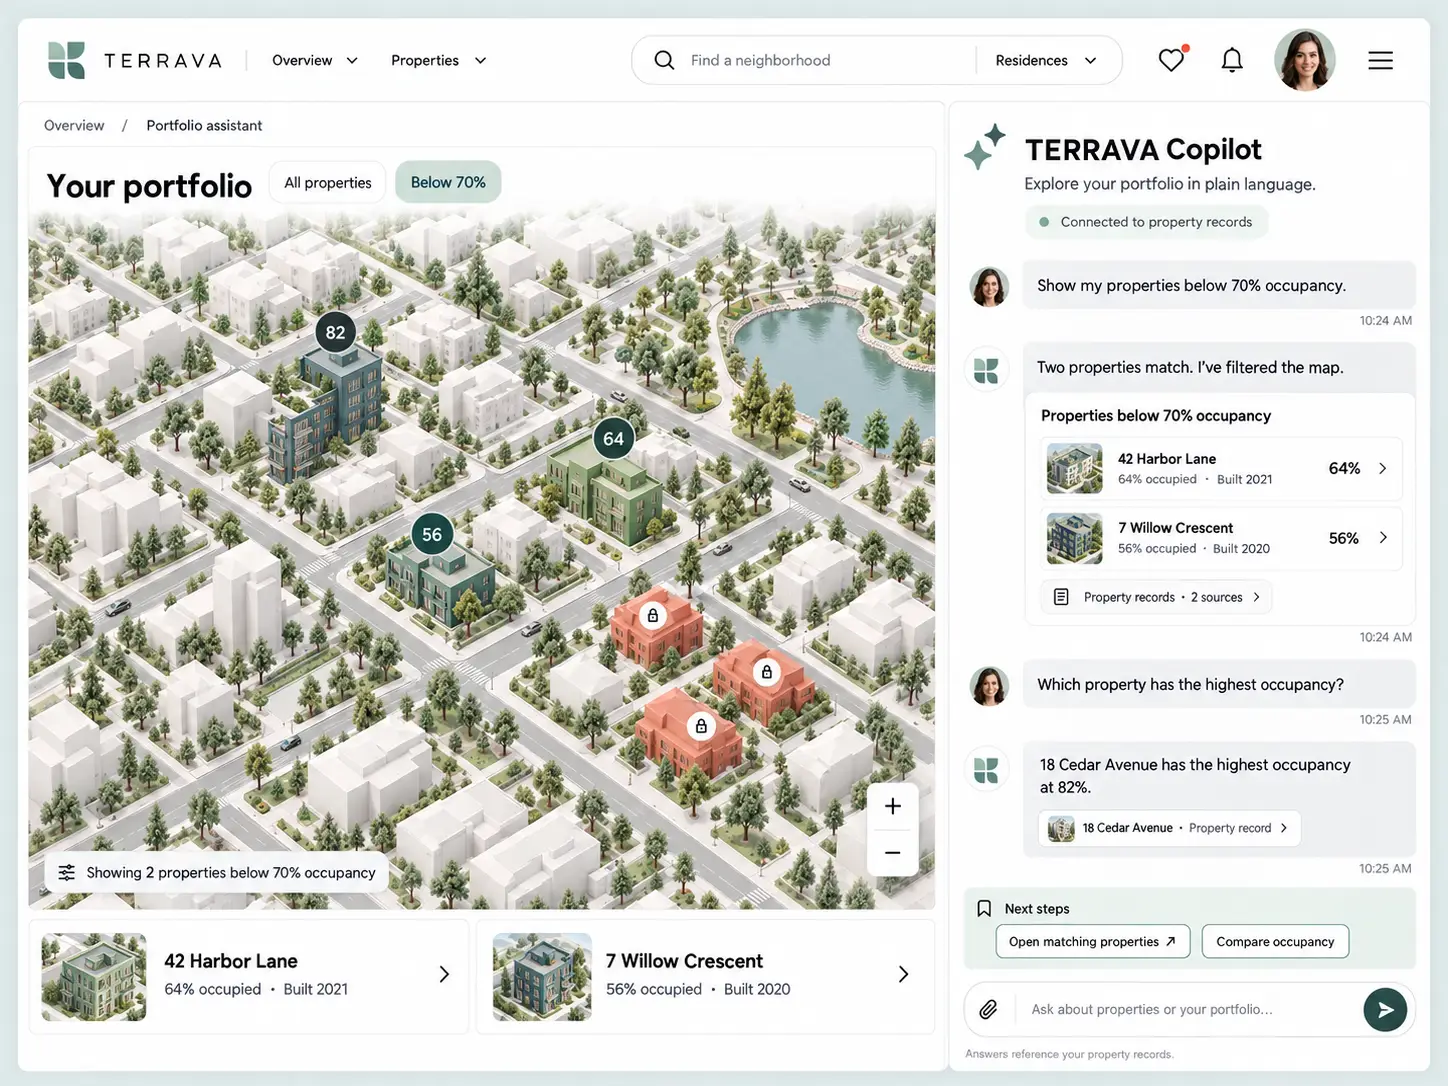Open Property records 2 sources
The height and width of the screenshot is (1086, 1448).
(x=1156, y=597)
